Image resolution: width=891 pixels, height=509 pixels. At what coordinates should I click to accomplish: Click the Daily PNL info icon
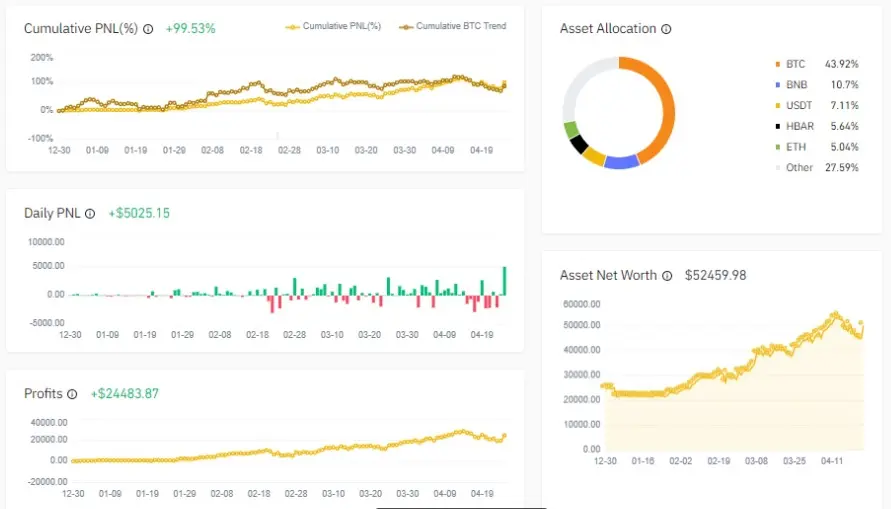(90, 214)
